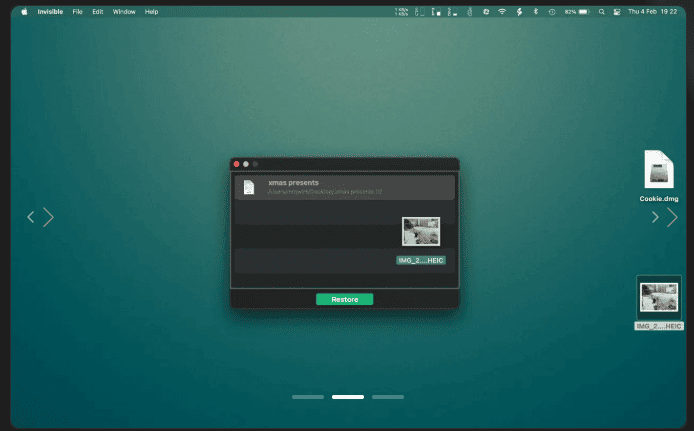Screen dimensions: 694x431
Task: Open the File menu
Action: click(x=77, y=12)
